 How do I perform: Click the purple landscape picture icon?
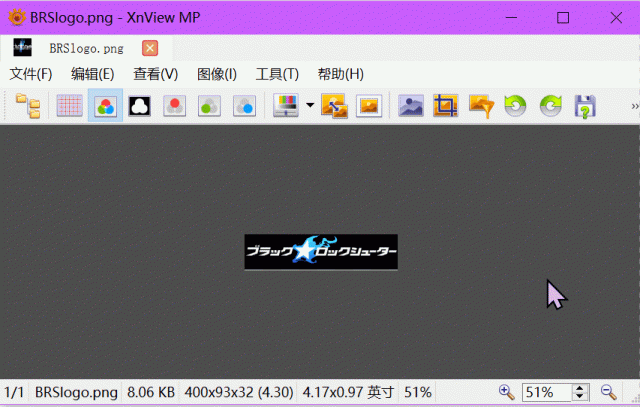tap(411, 106)
